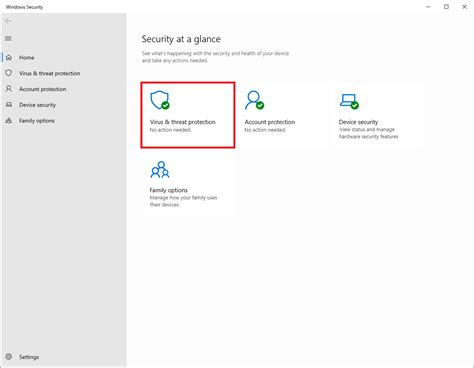Click 'No action needed.' under Virus & threat protection
This screenshot has width=474, height=368.
tap(171, 130)
